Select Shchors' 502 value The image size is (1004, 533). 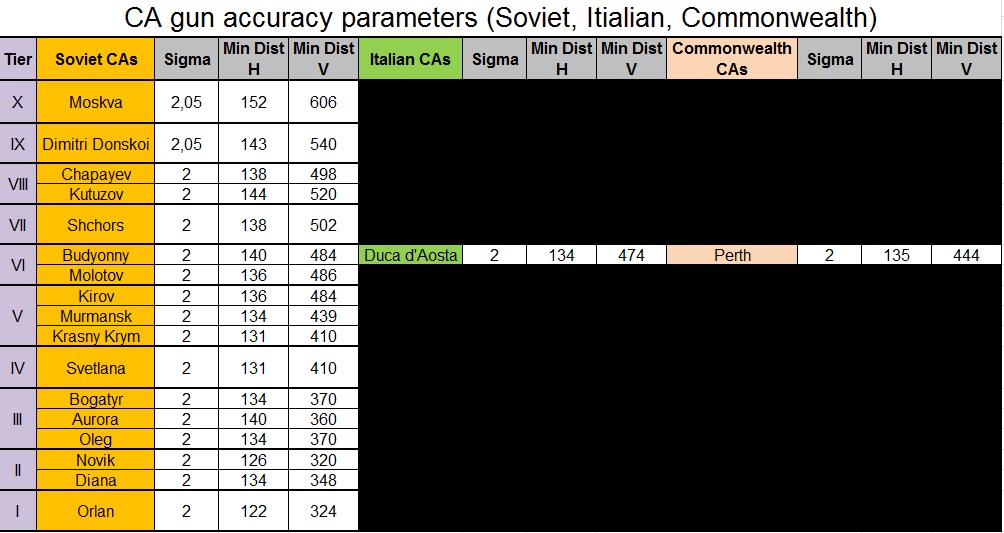[x=323, y=224]
